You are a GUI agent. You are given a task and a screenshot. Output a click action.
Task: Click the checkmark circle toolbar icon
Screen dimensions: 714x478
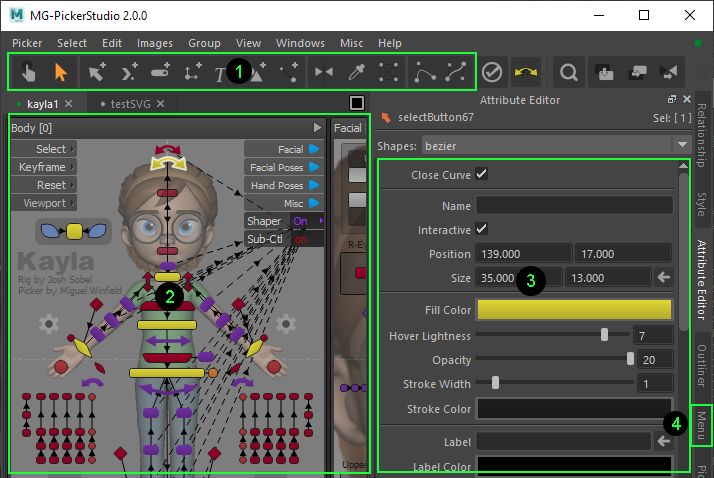pos(491,72)
